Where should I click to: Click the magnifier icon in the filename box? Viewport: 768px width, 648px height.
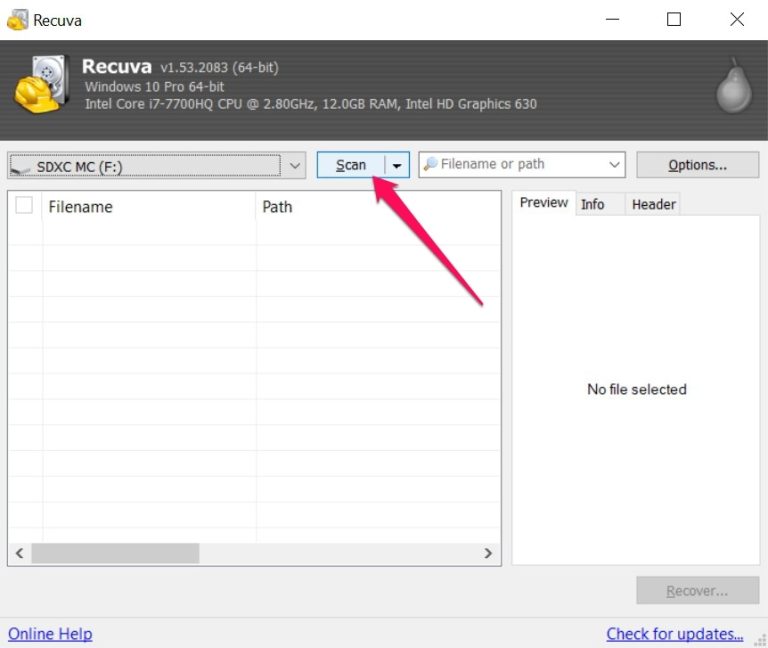[x=431, y=164]
